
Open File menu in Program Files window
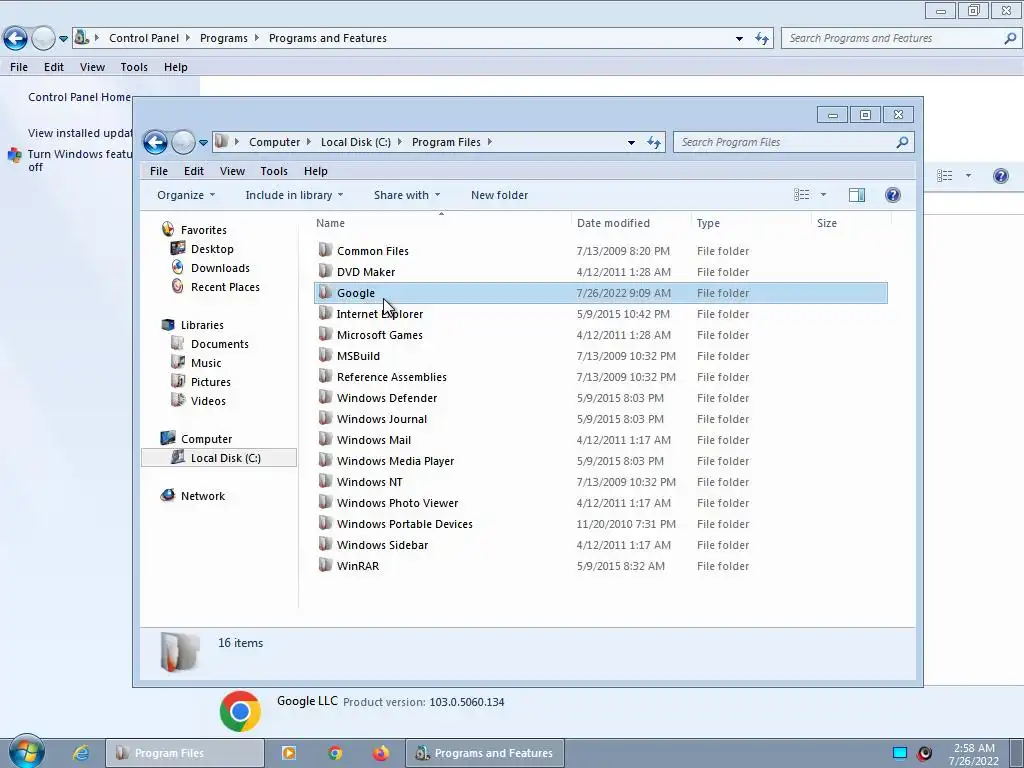coord(159,171)
